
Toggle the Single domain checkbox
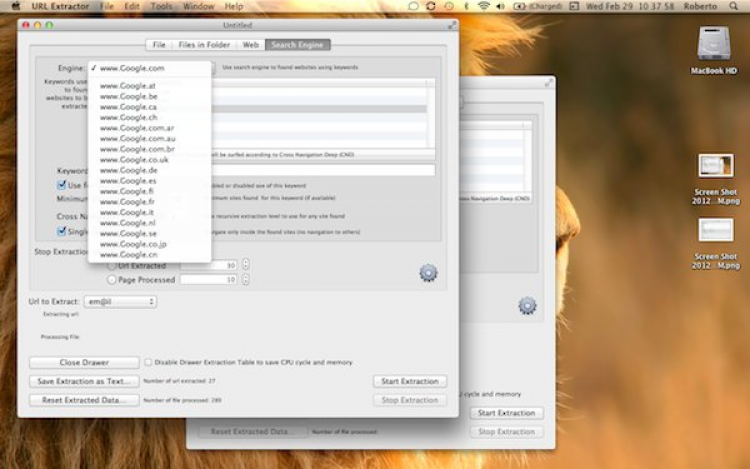click(x=61, y=231)
